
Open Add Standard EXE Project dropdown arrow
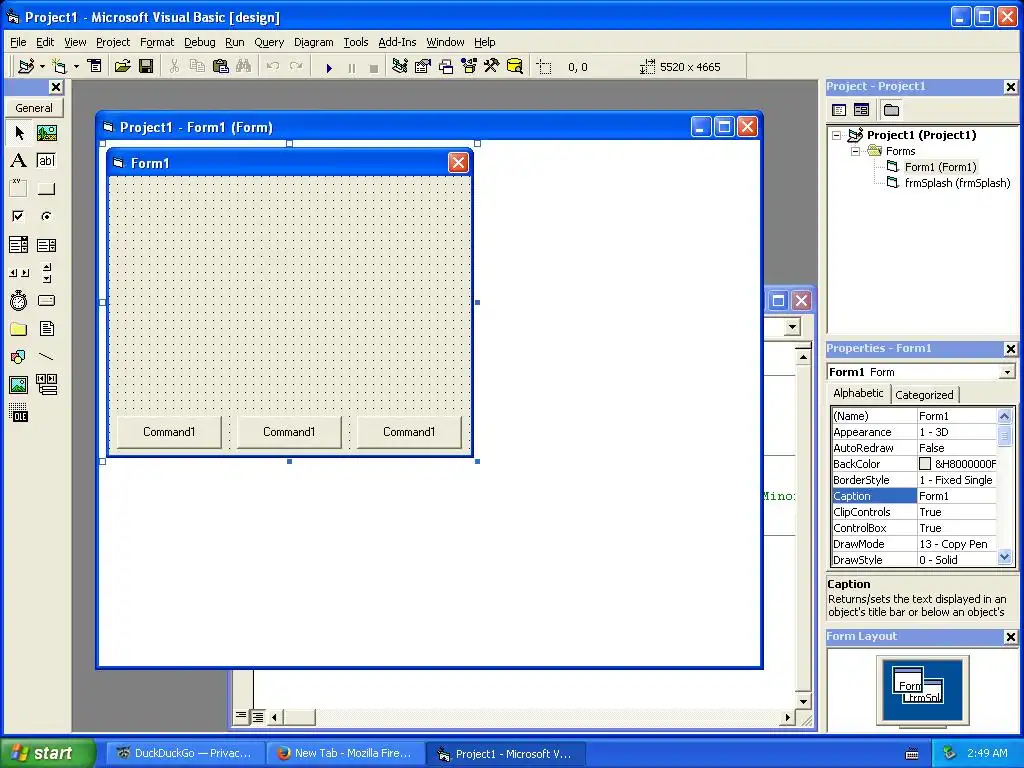coord(42,67)
